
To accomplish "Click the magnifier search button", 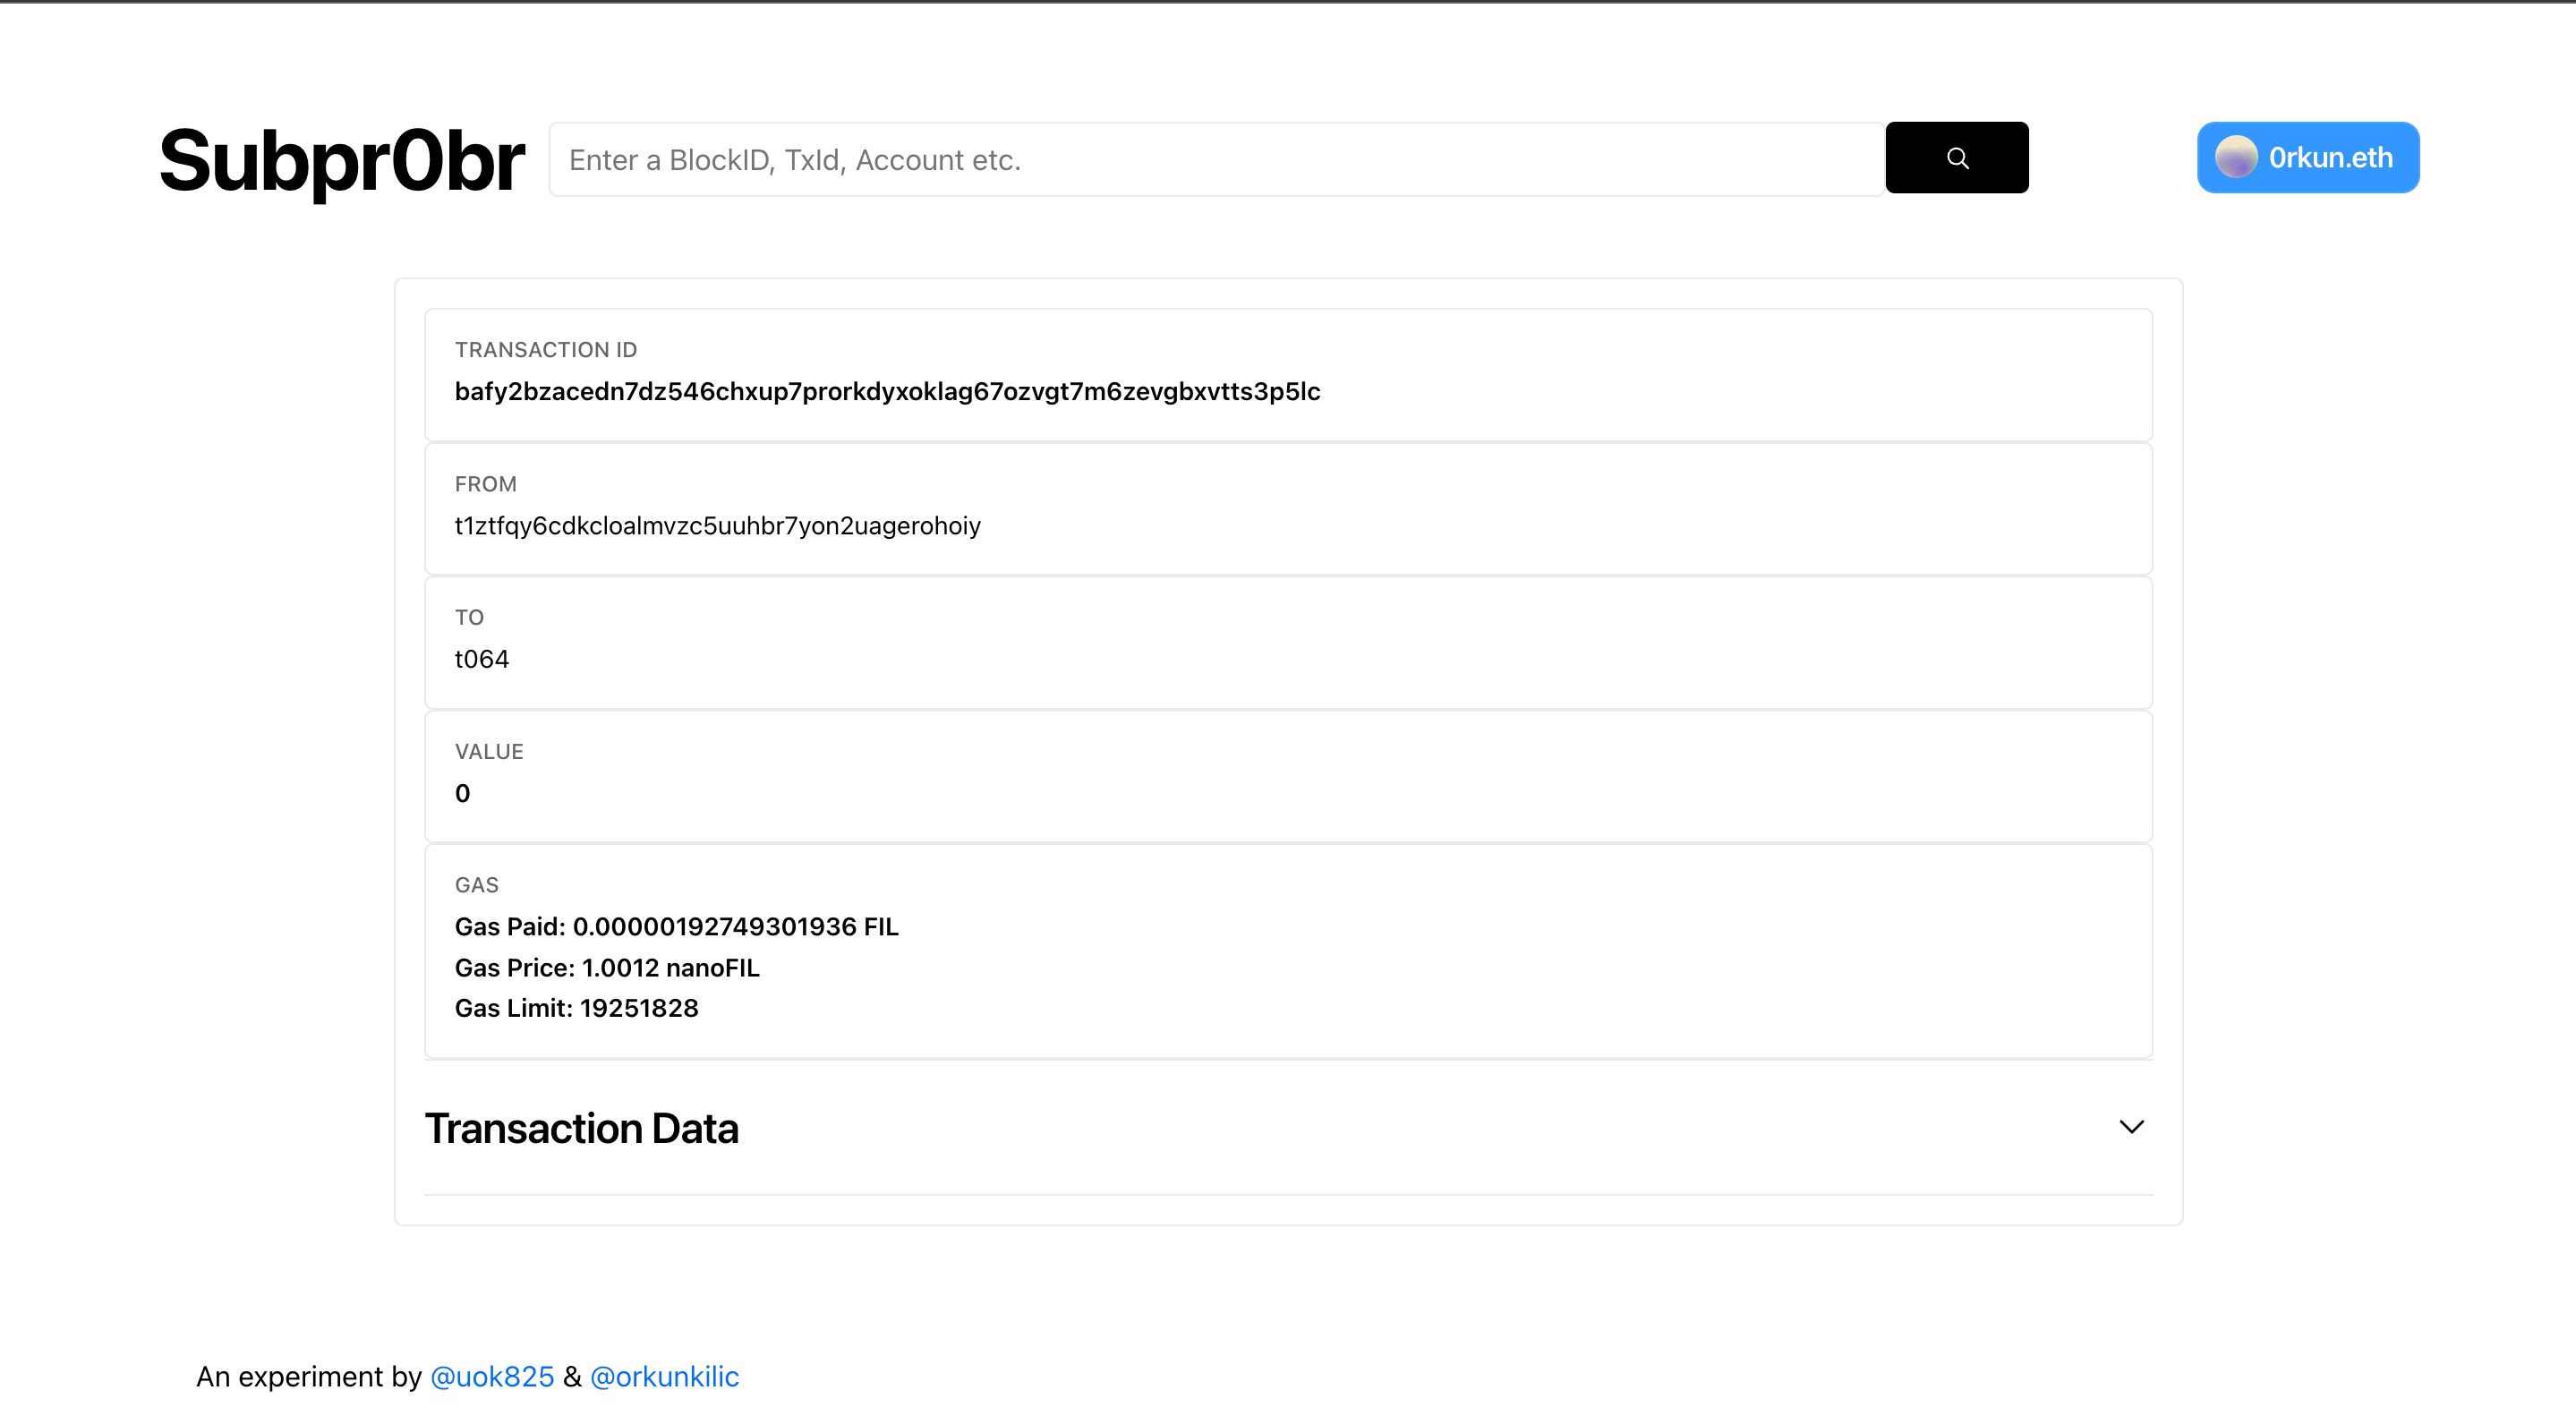I will [1956, 158].
